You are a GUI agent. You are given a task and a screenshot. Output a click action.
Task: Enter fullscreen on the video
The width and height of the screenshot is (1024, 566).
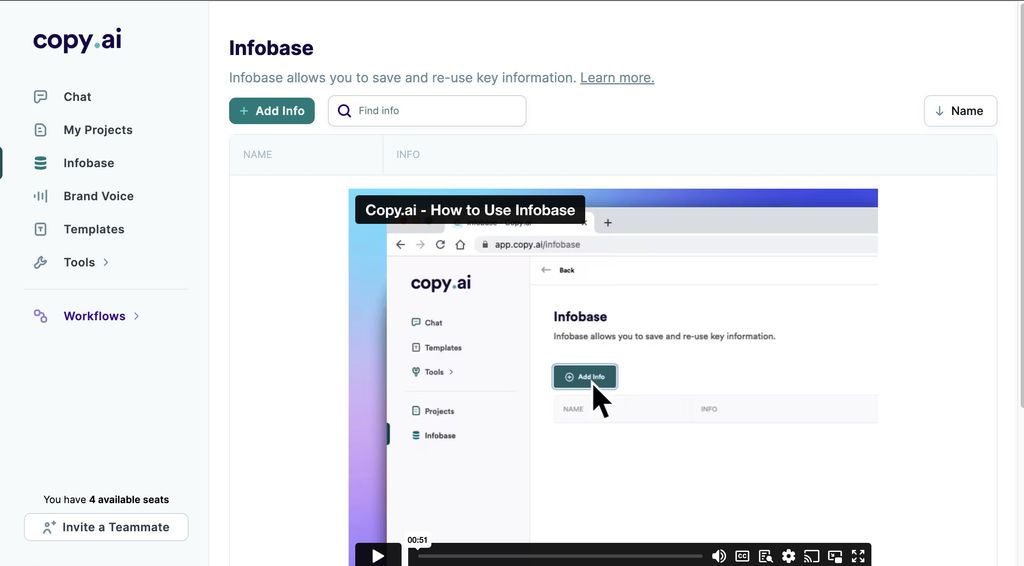pyautogui.click(x=858, y=556)
